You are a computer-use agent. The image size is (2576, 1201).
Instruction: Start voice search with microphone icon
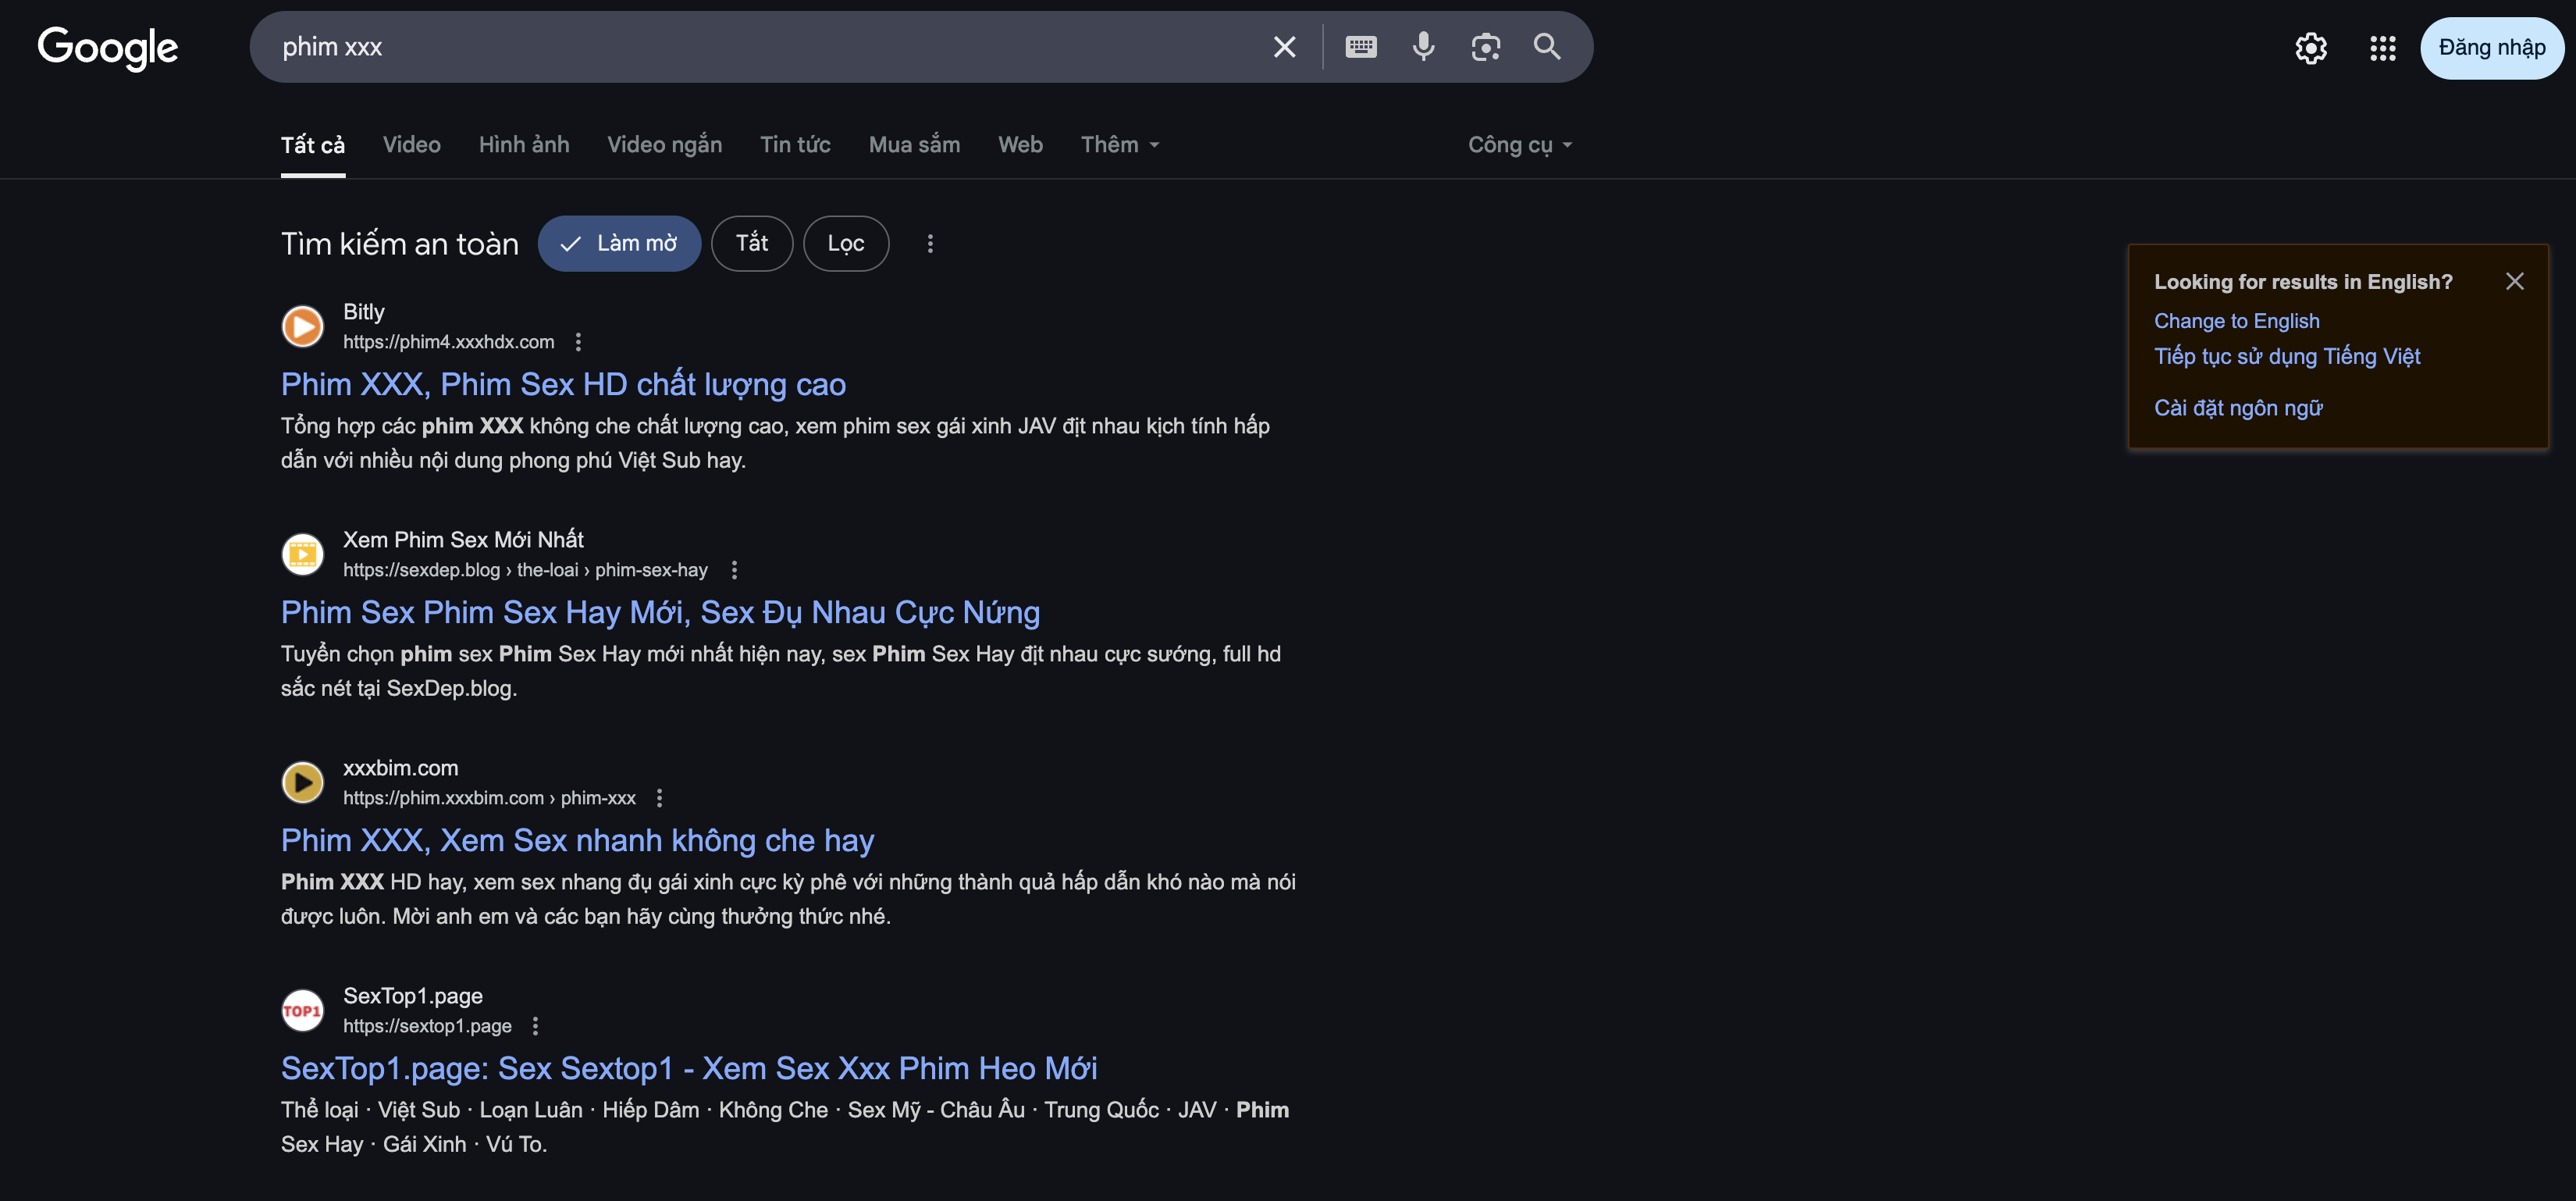point(1423,47)
